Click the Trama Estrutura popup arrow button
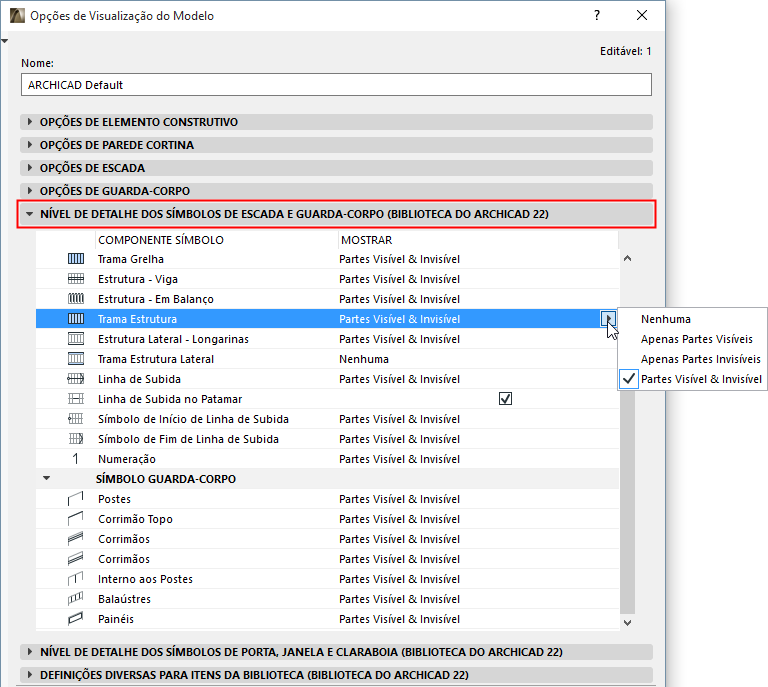 608,319
